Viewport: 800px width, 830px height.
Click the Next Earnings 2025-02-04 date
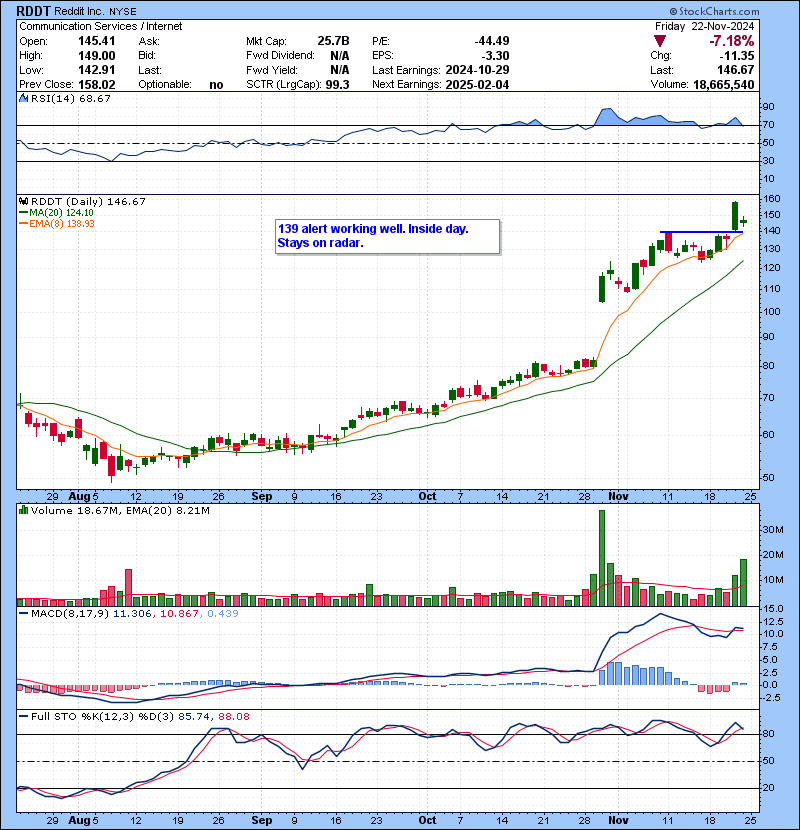click(x=477, y=84)
